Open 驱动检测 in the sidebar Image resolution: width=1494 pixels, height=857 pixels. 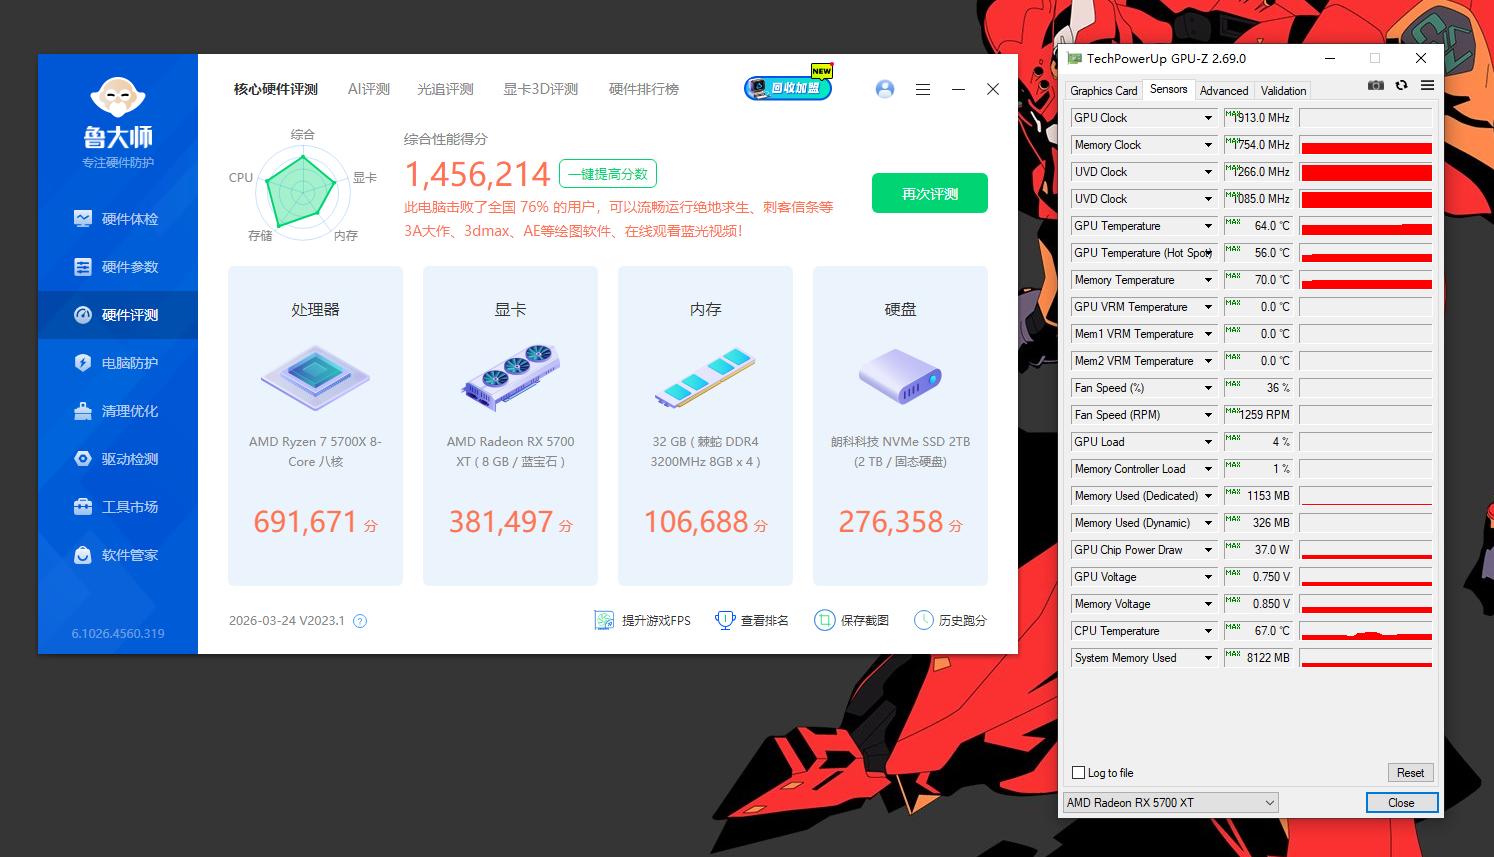pos(117,459)
